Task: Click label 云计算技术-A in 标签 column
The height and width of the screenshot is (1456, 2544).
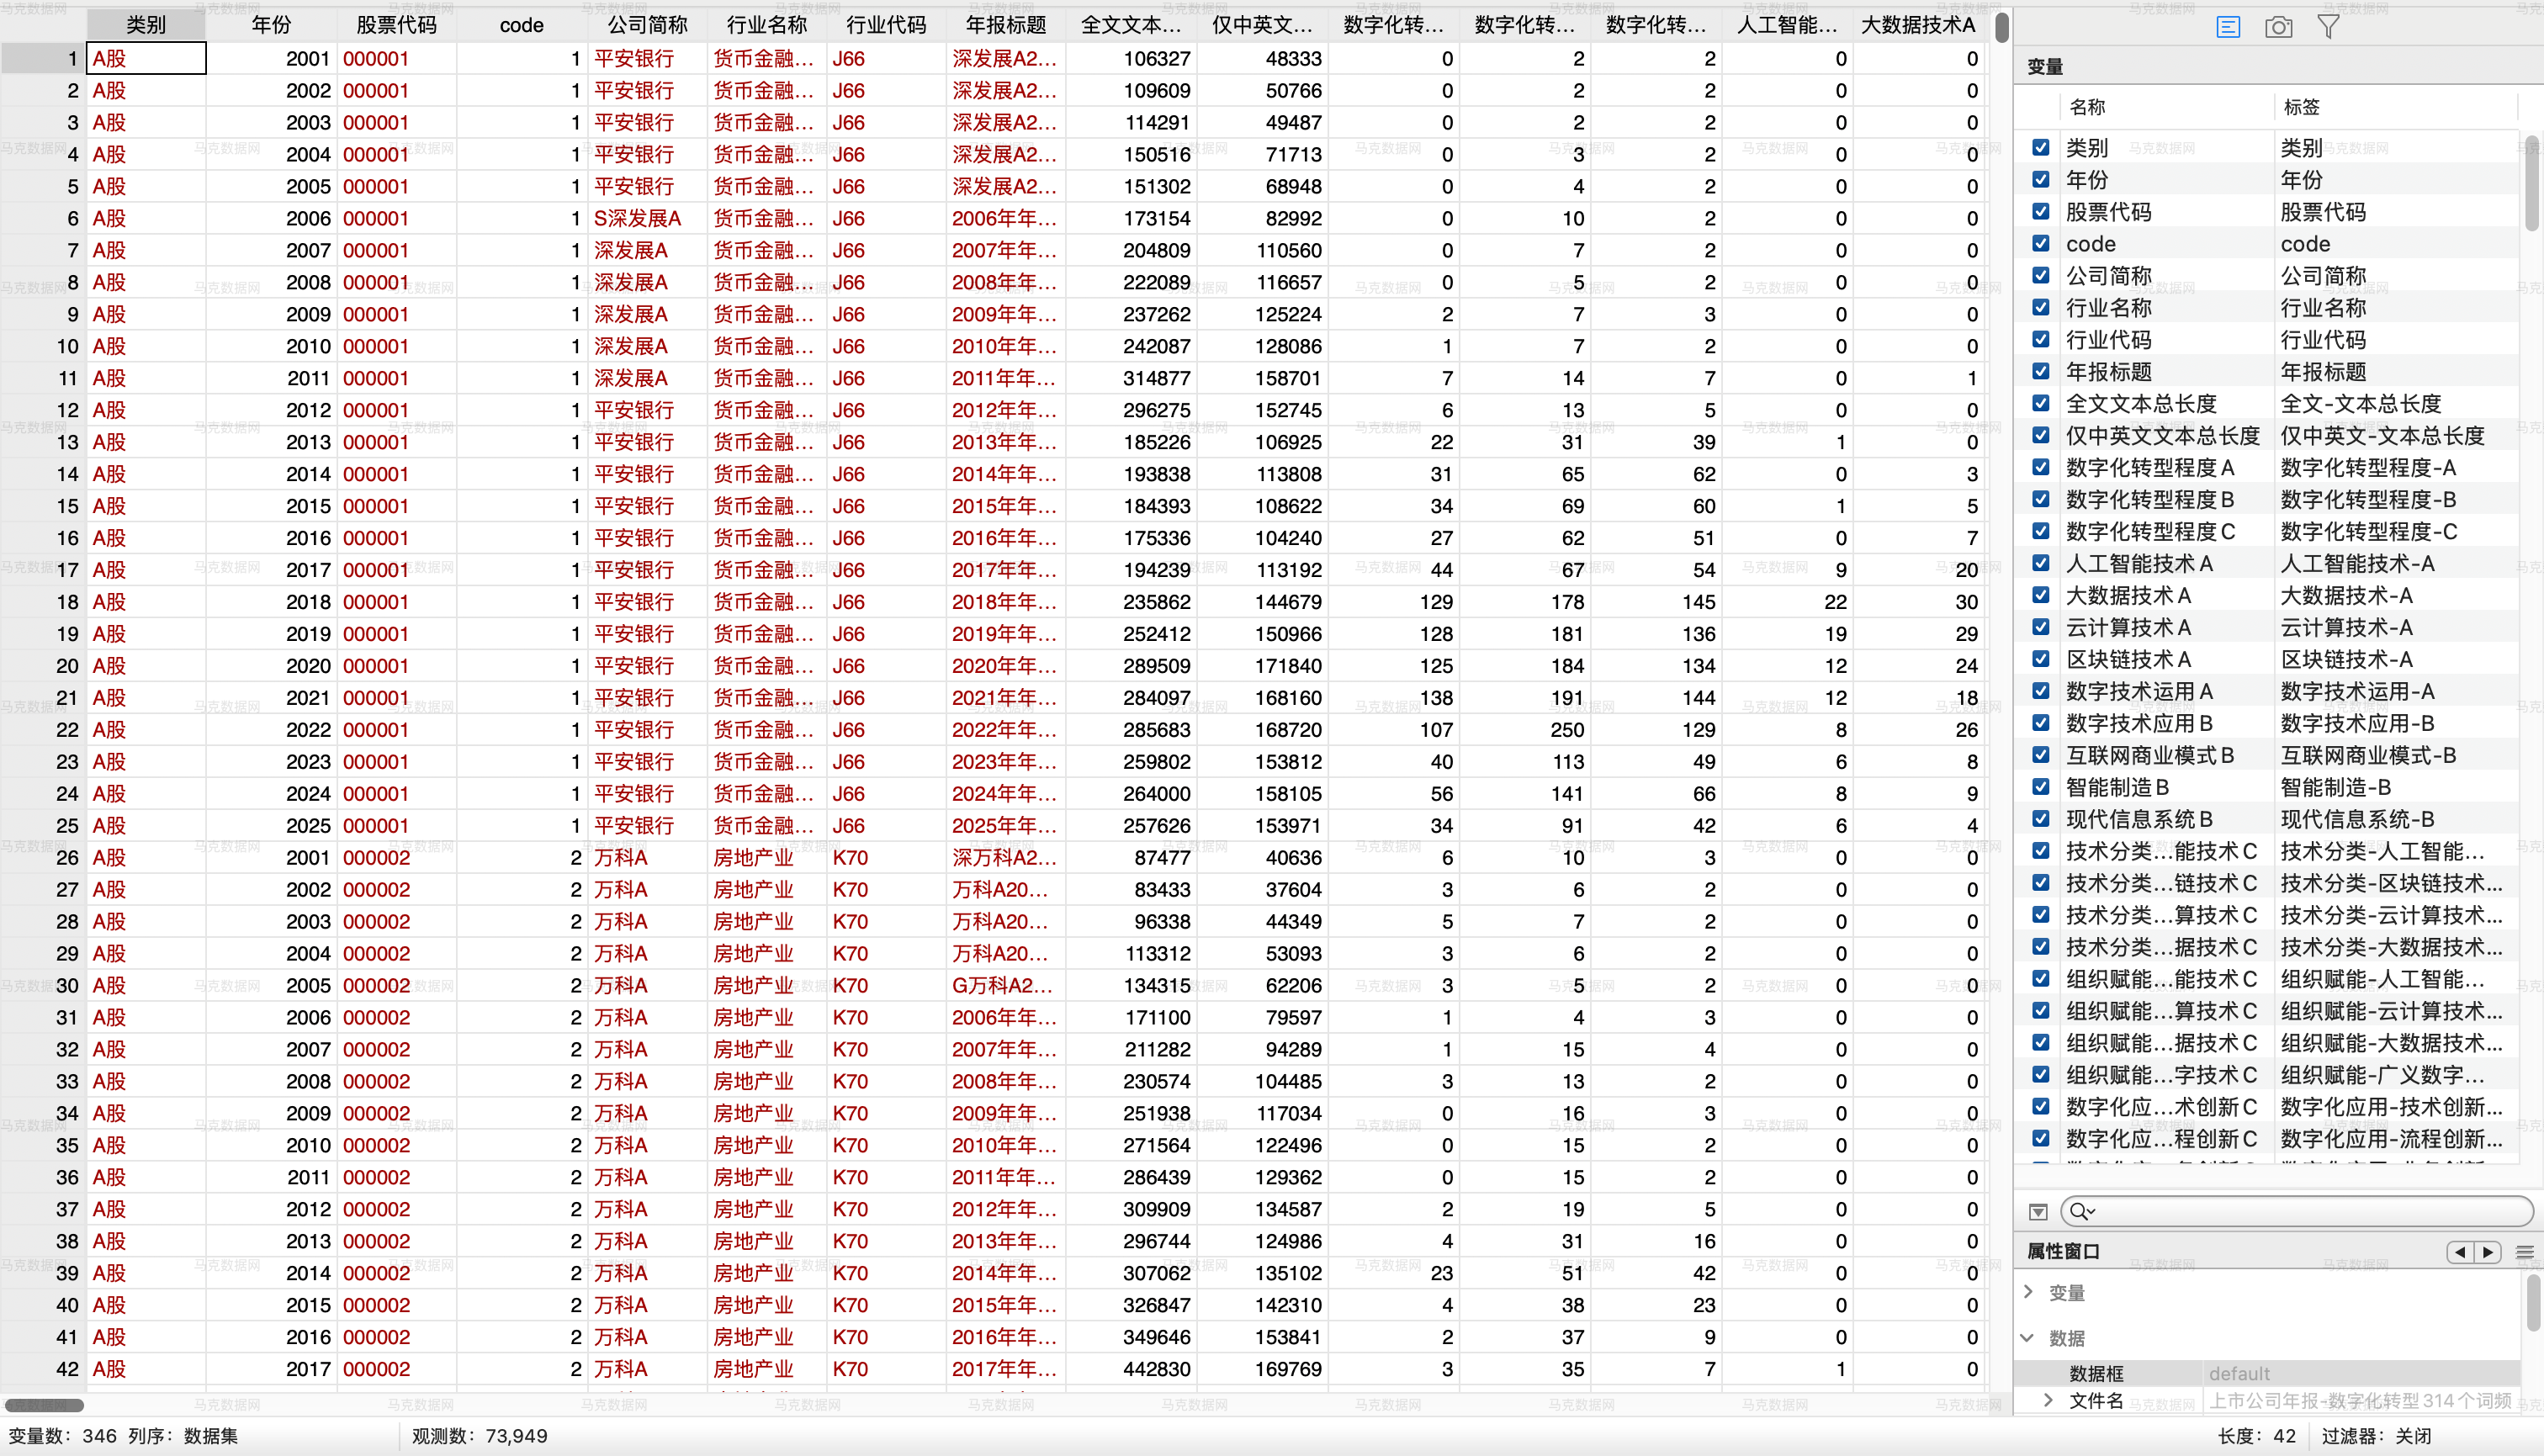Action: 2346,628
